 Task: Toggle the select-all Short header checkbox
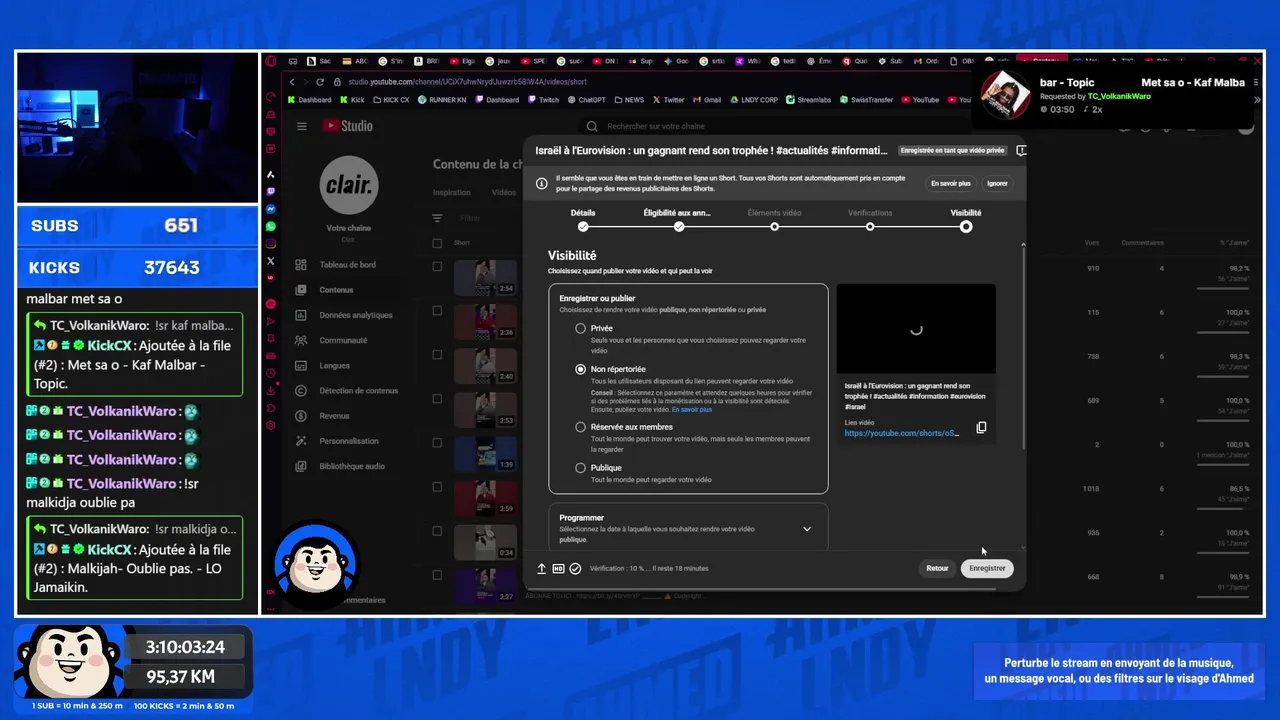tap(437, 243)
